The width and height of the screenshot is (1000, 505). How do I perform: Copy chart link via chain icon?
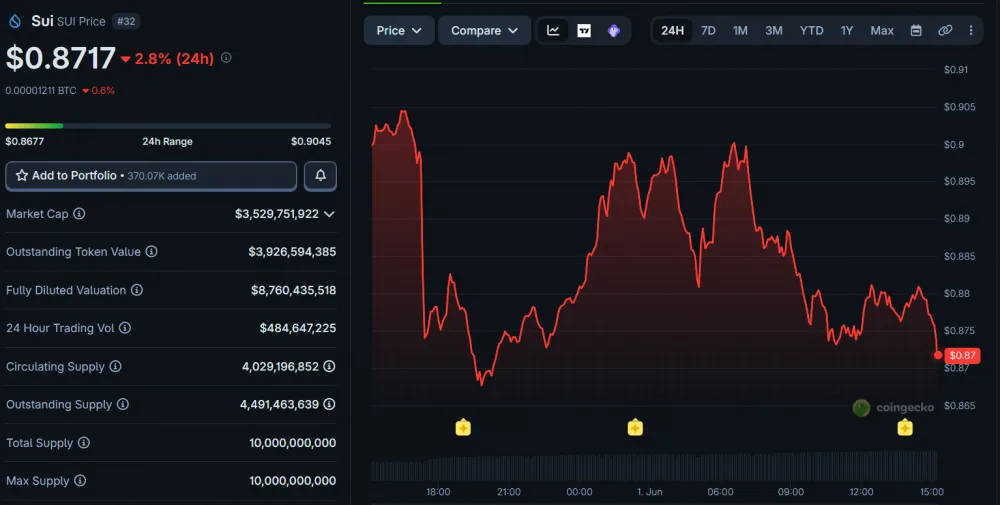tap(945, 31)
